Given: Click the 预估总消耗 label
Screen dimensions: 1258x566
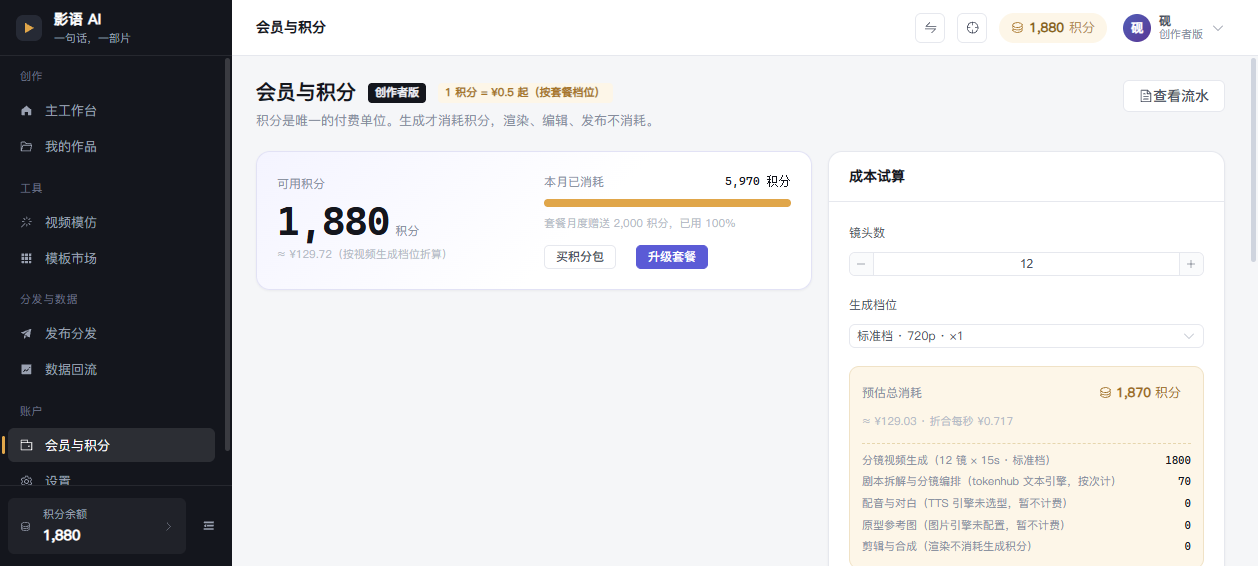Looking at the screenshot, I should 892,393.
